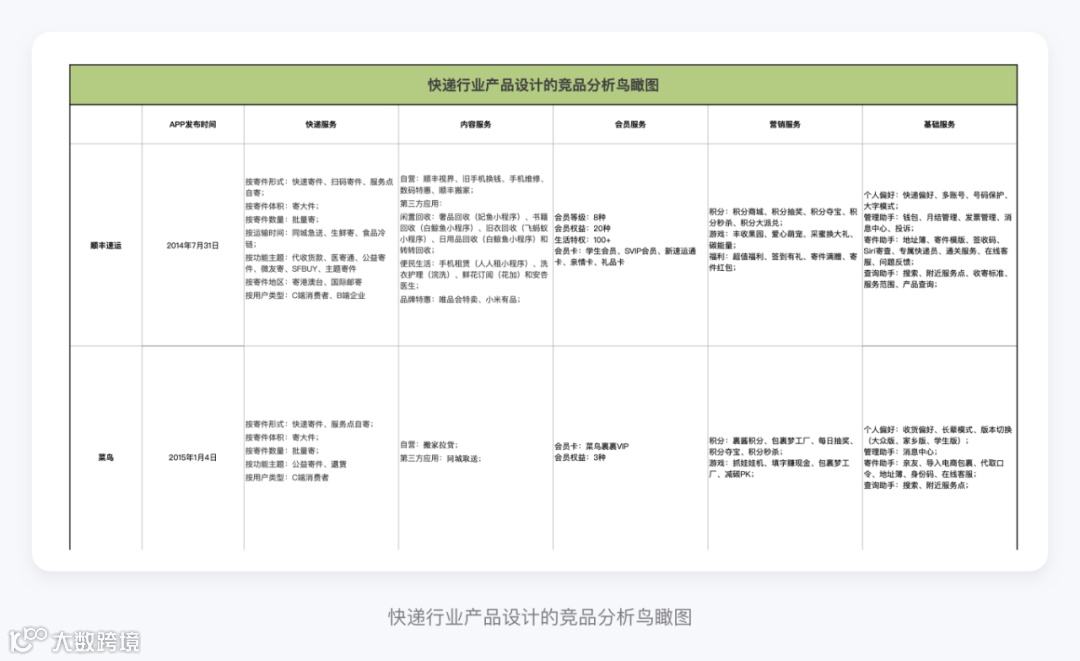
Task: Click the date cell 2014年7月31日
Action: pyautogui.click(x=193, y=246)
